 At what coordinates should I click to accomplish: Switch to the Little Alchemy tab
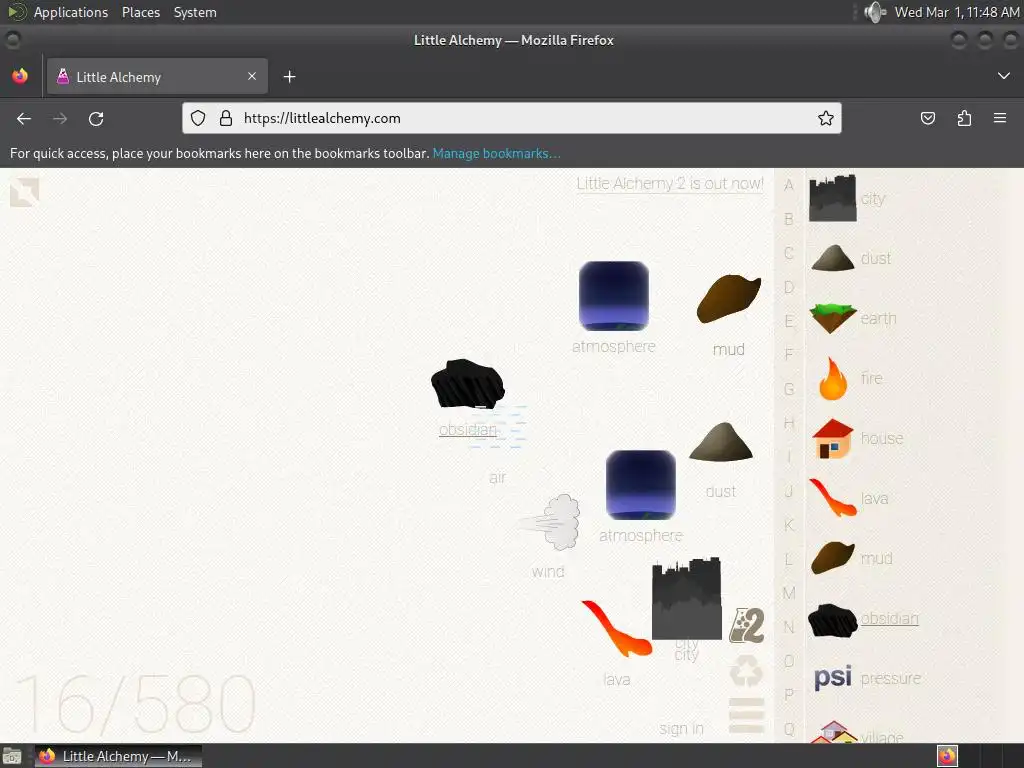(x=157, y=76)
